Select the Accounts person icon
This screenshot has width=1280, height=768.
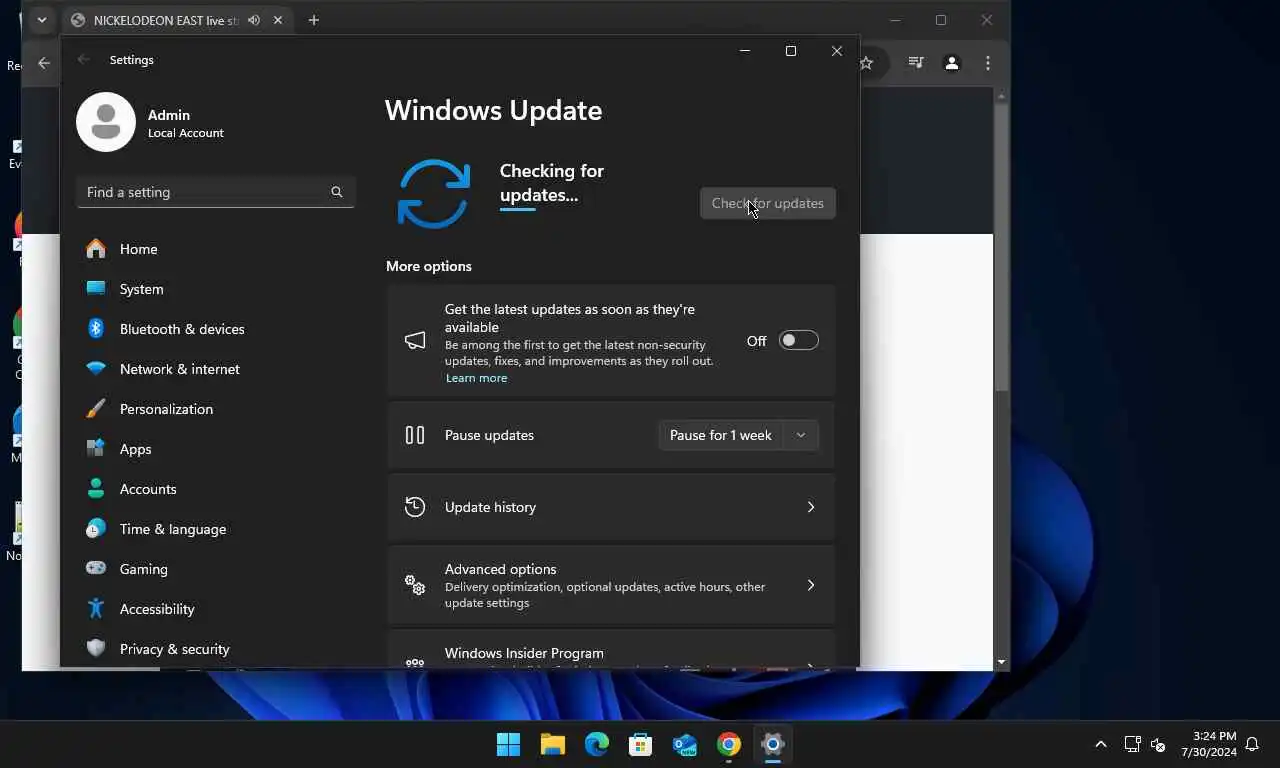click(96, 489)
